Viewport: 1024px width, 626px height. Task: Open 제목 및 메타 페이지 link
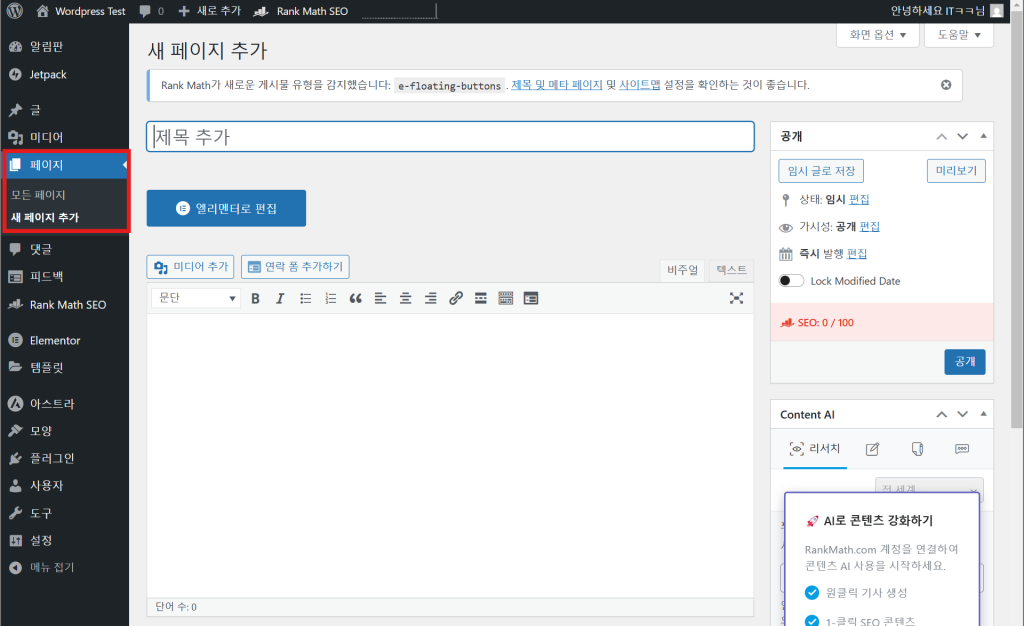coord(556,85)
